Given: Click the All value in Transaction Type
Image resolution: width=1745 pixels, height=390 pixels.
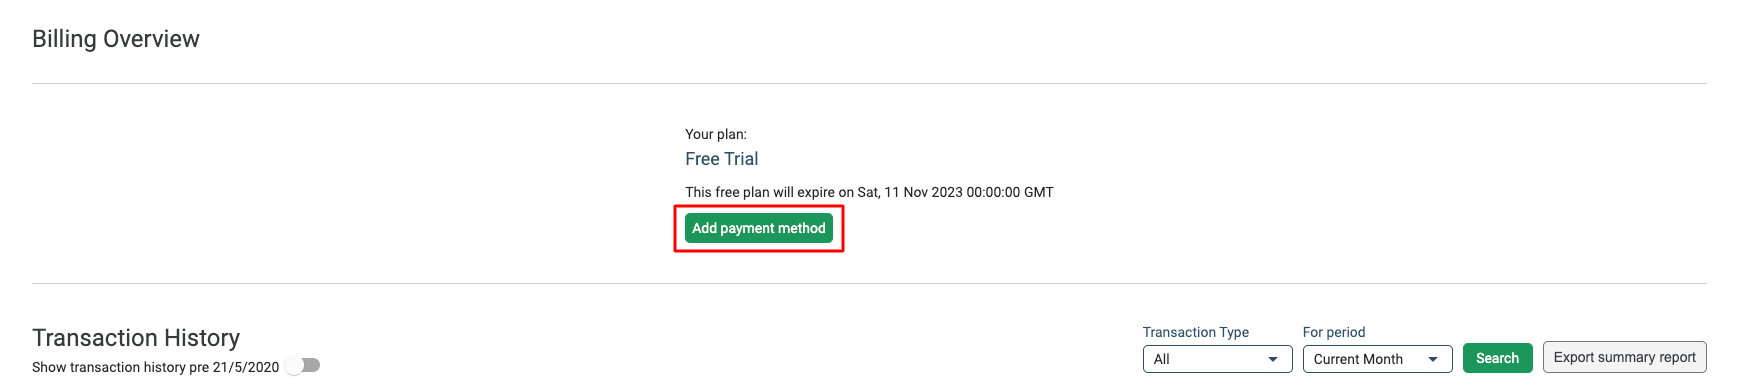Looking at the screenshot, I should (x=1161, y=359).
